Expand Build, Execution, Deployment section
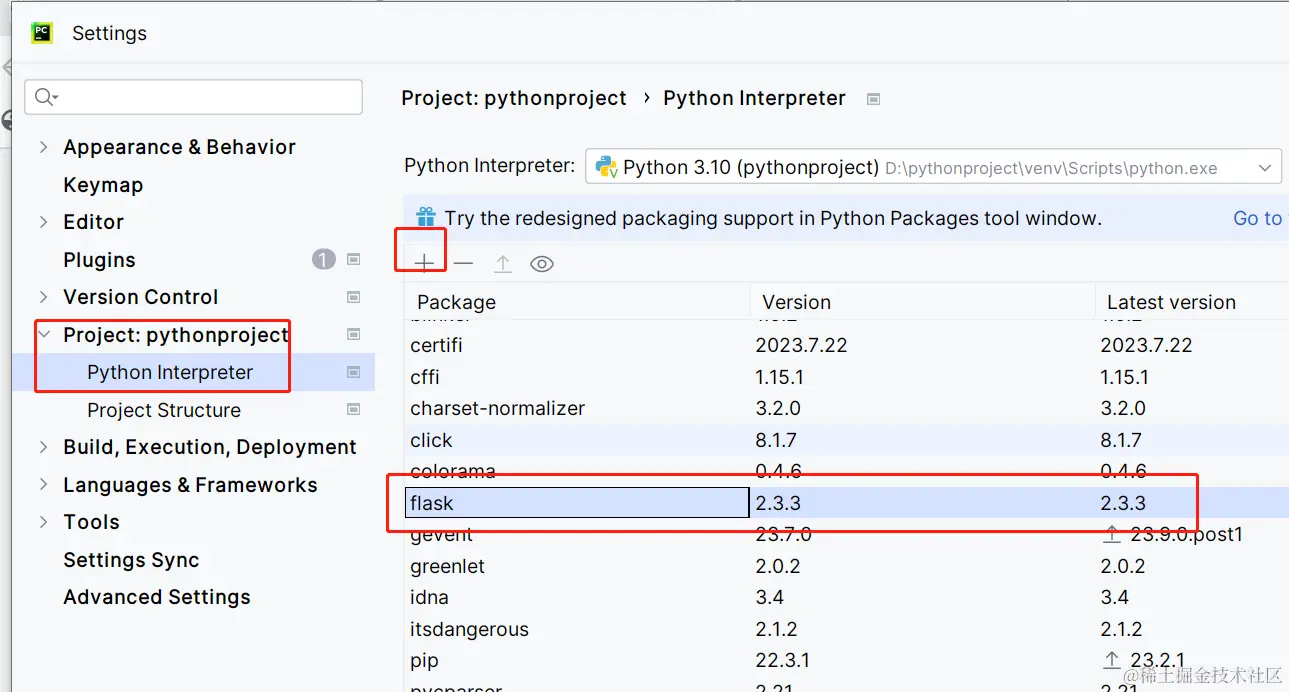Image resolution: width=1289 pixels, height=692 pixels. [43, 447]
